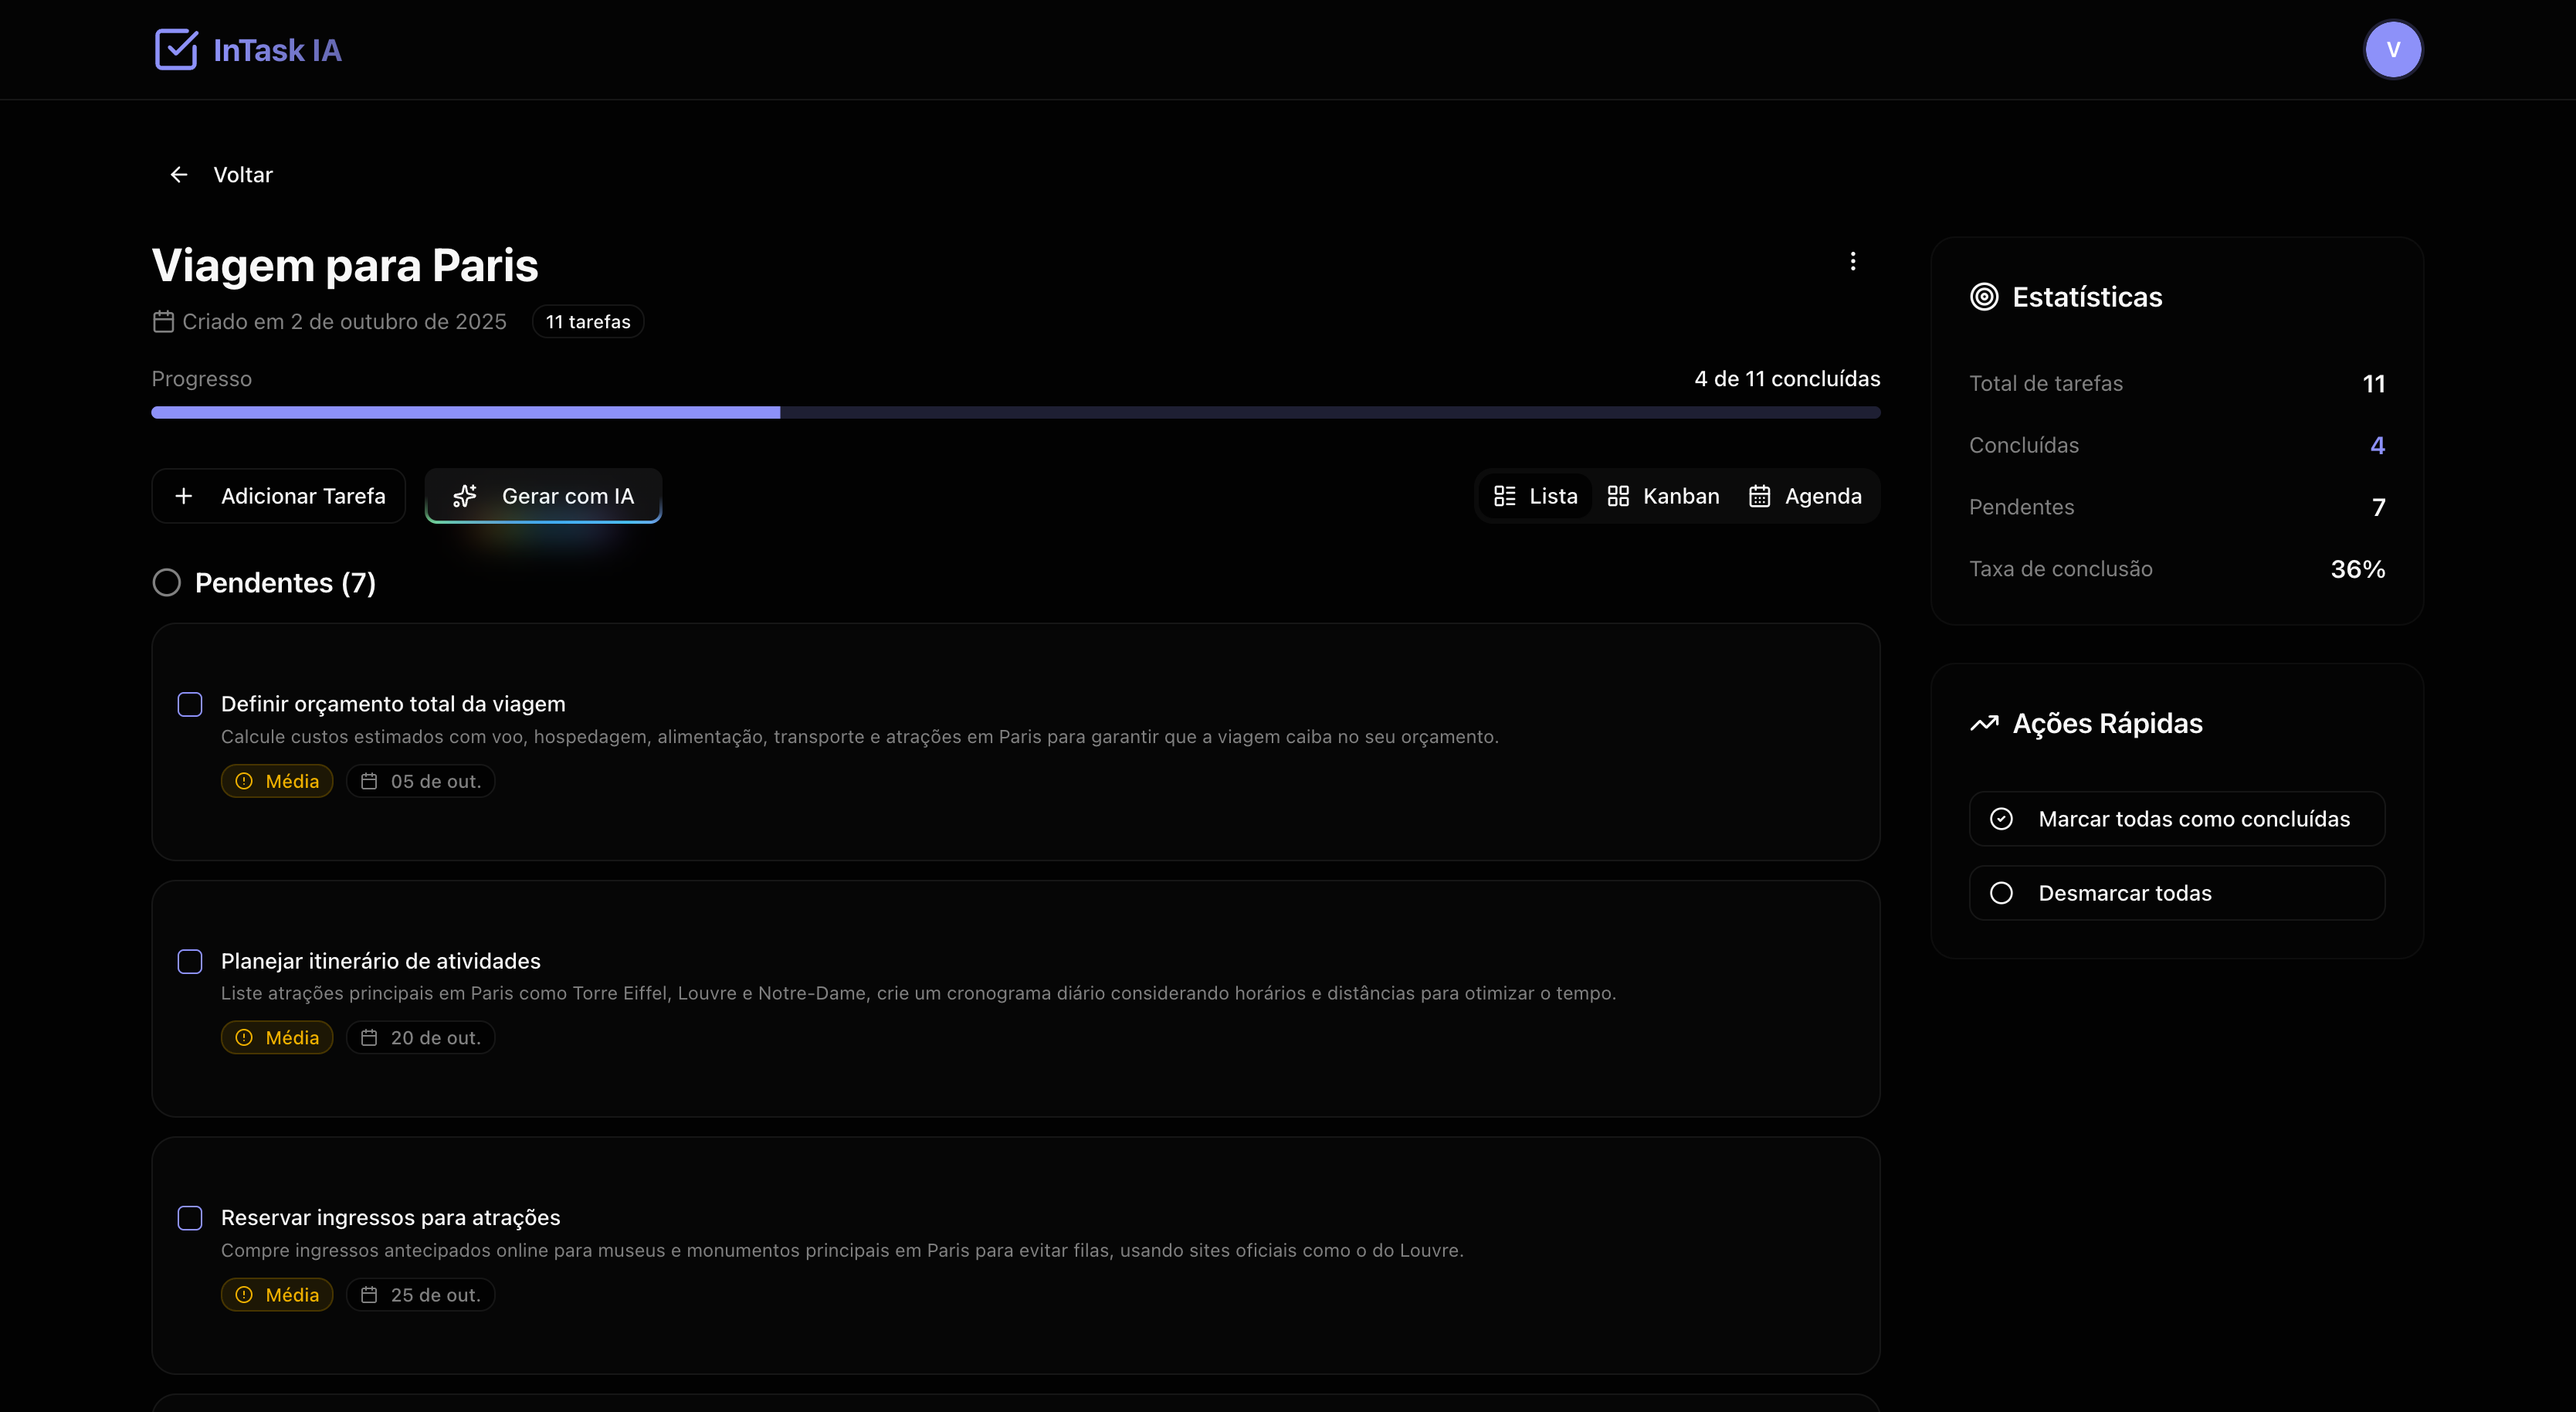Collapse the Pendentes (7) section header
The image size is (2576, 1412).
(x=285, y=583)
